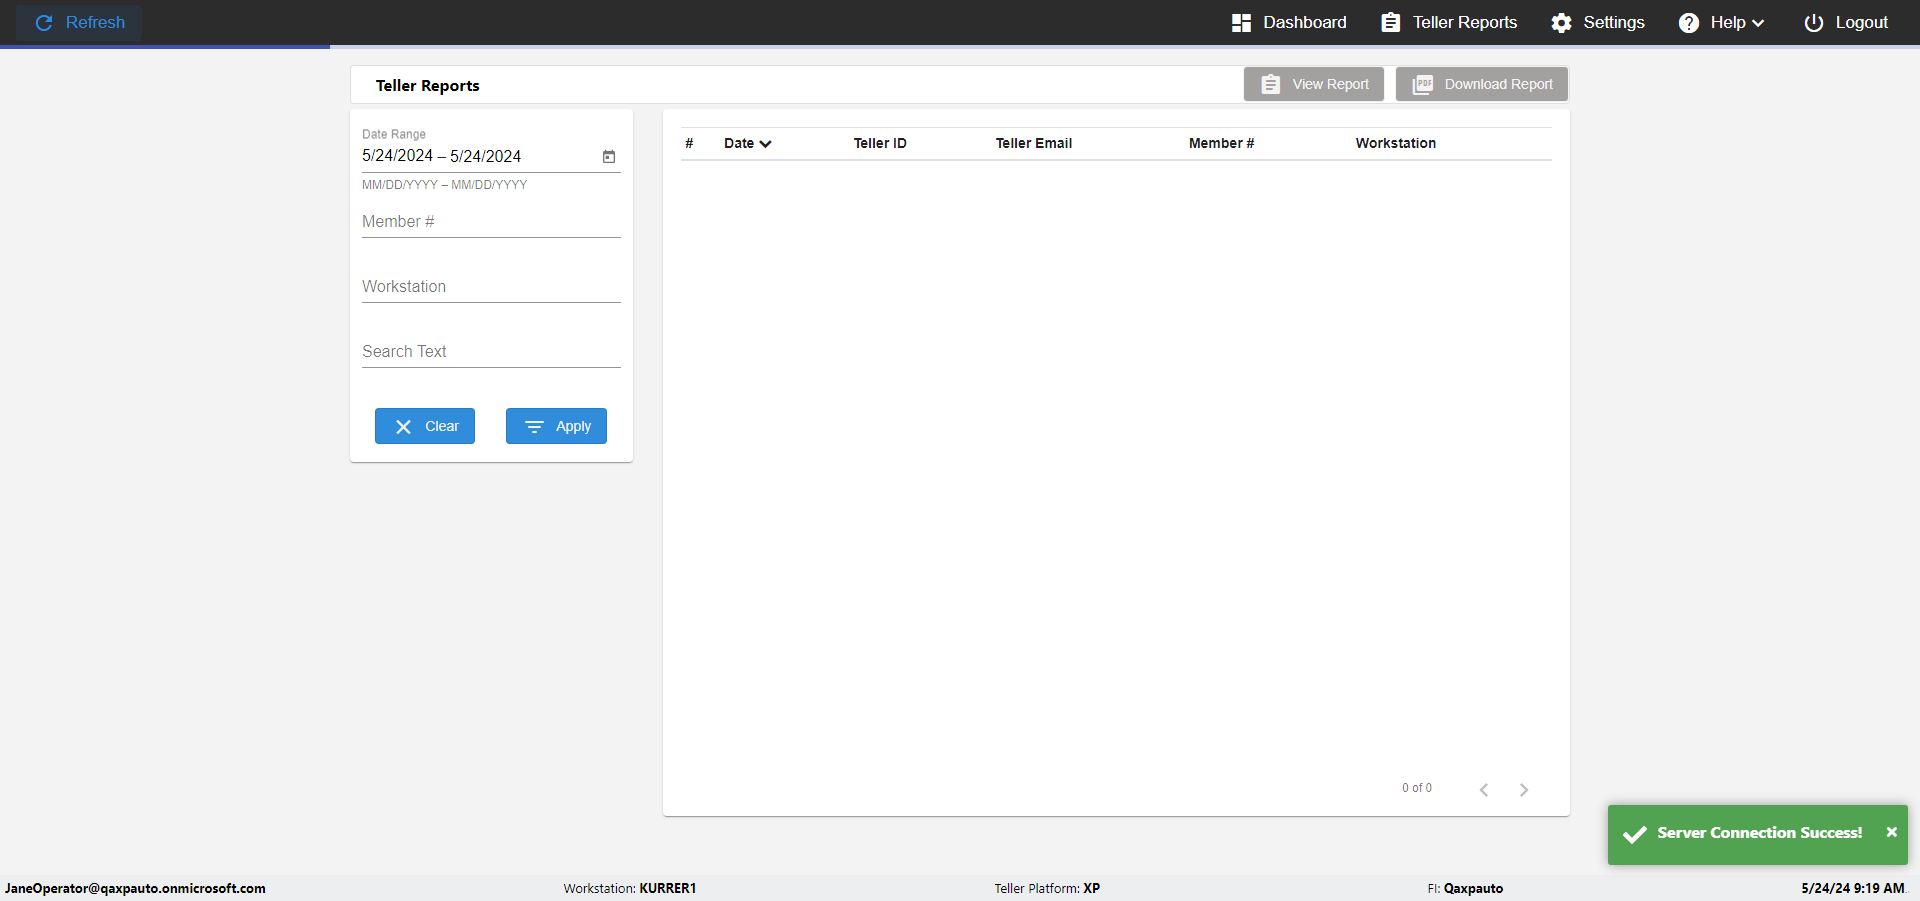Focus the Workstation filter field
Image resolution: width=1920 pixels, height=901 pixels.
pyautogui.click(x=491, y=287)
